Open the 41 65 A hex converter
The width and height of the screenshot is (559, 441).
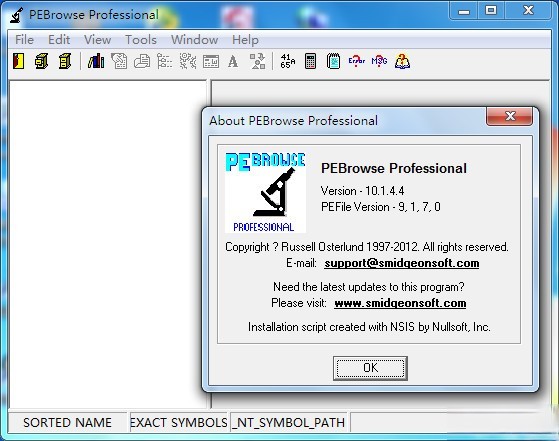[288, 61]
